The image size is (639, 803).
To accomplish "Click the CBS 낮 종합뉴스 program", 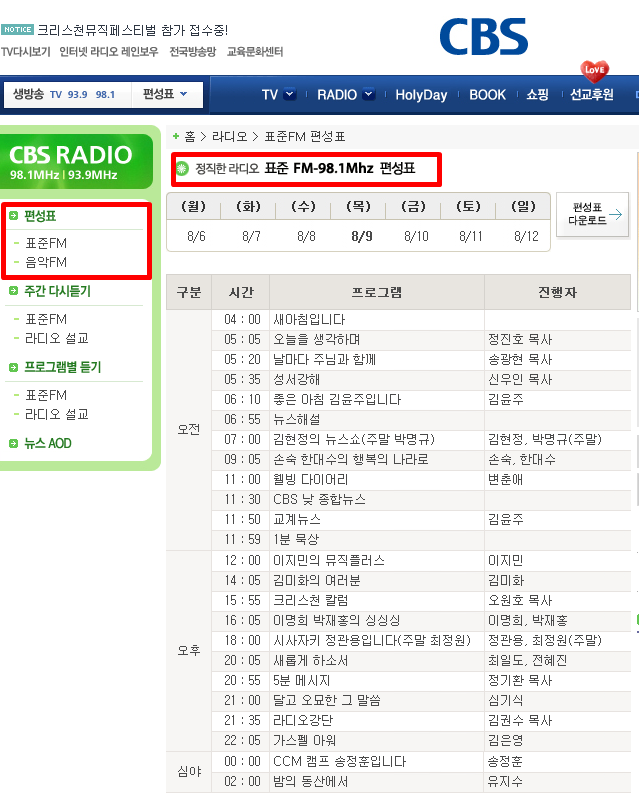I will (x=319, y=499).
